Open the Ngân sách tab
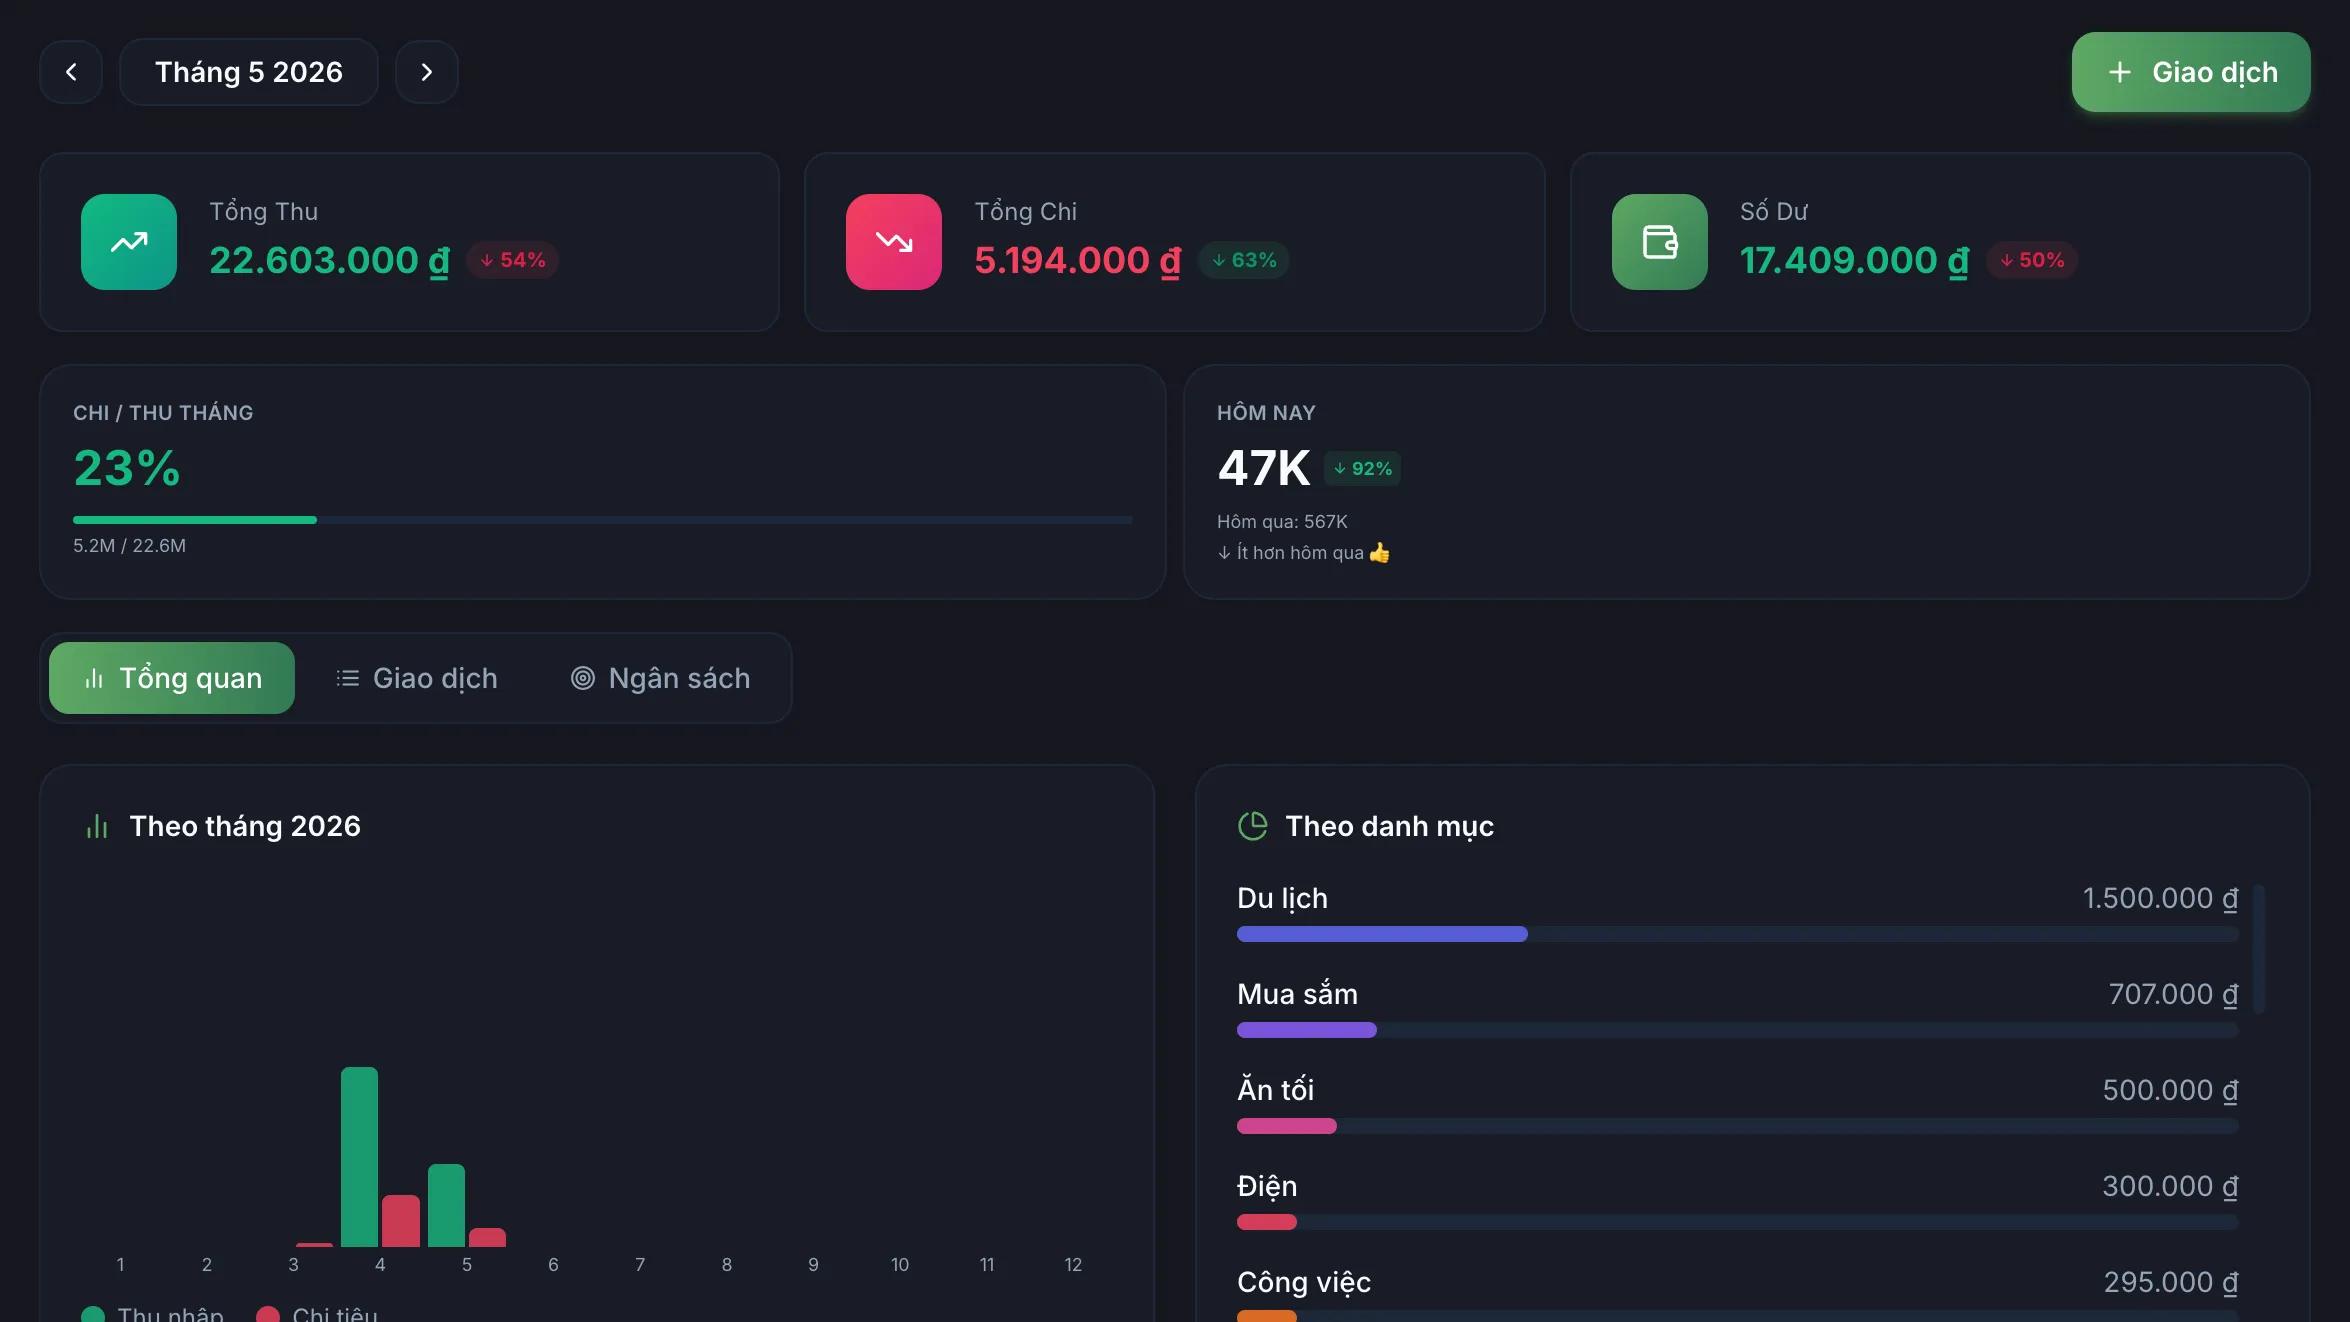Image resolution: width=2350 pixels, height=1322 pixels. tap(660, 678)
